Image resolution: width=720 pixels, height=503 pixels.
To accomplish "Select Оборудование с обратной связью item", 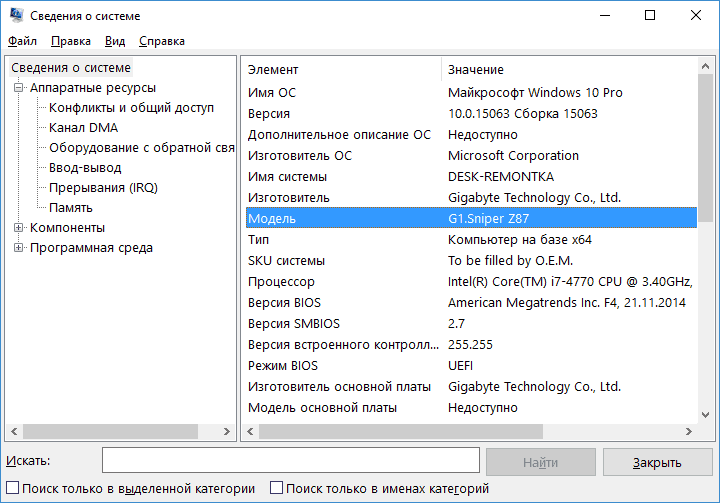I will point(142,147).
